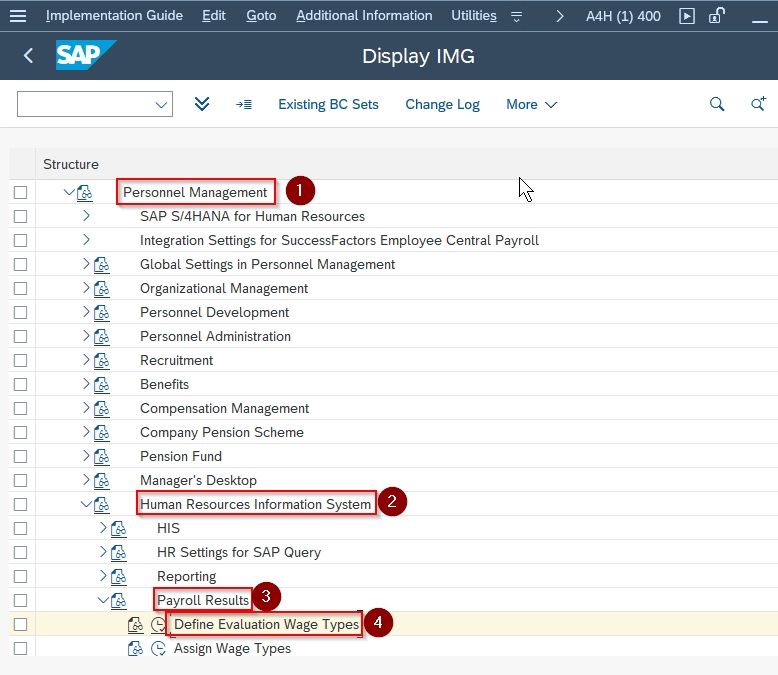Open documentation icon for Manager's Desktop
This screenshot has width=778, height=675.
click(102, 480)
